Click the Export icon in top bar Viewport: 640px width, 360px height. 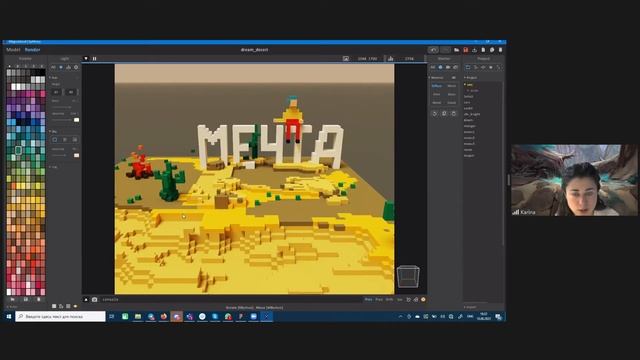pyautogui.click(x=474, y=50)
